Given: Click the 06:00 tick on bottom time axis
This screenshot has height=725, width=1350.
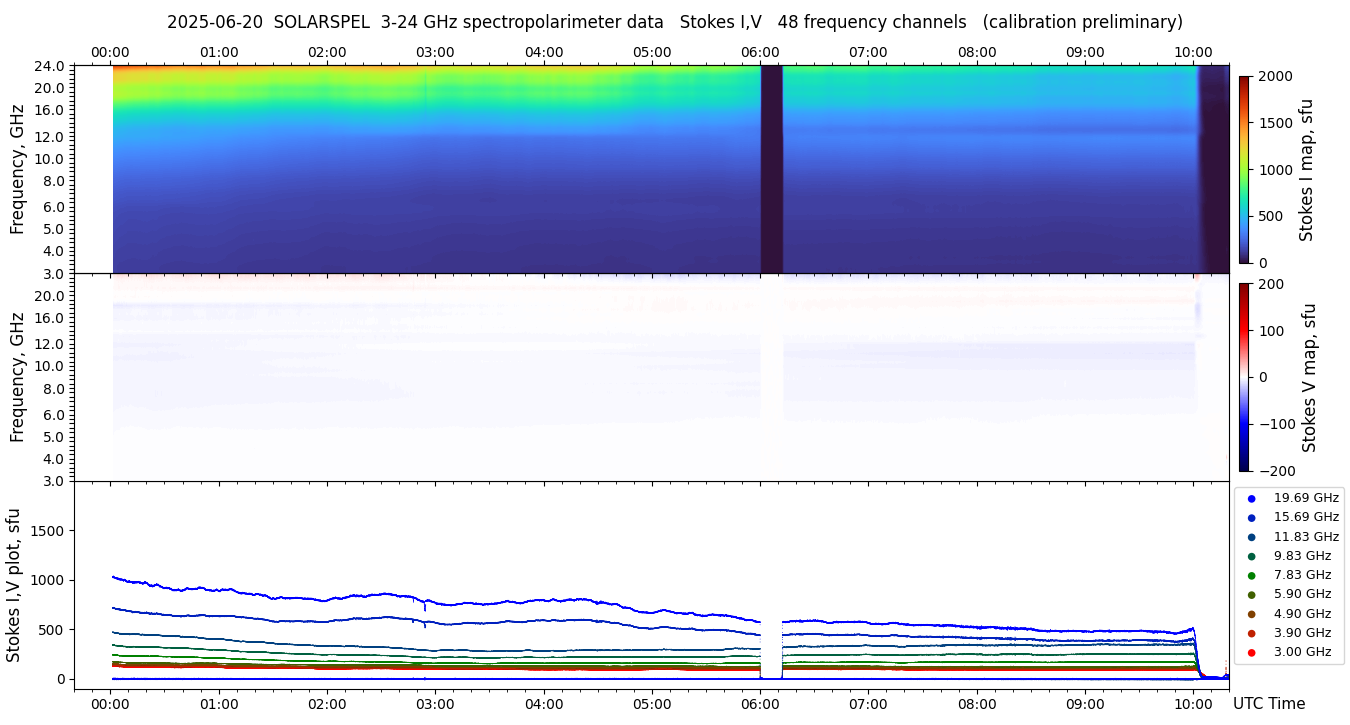Looking at the screenshot, I should (760, 689).
